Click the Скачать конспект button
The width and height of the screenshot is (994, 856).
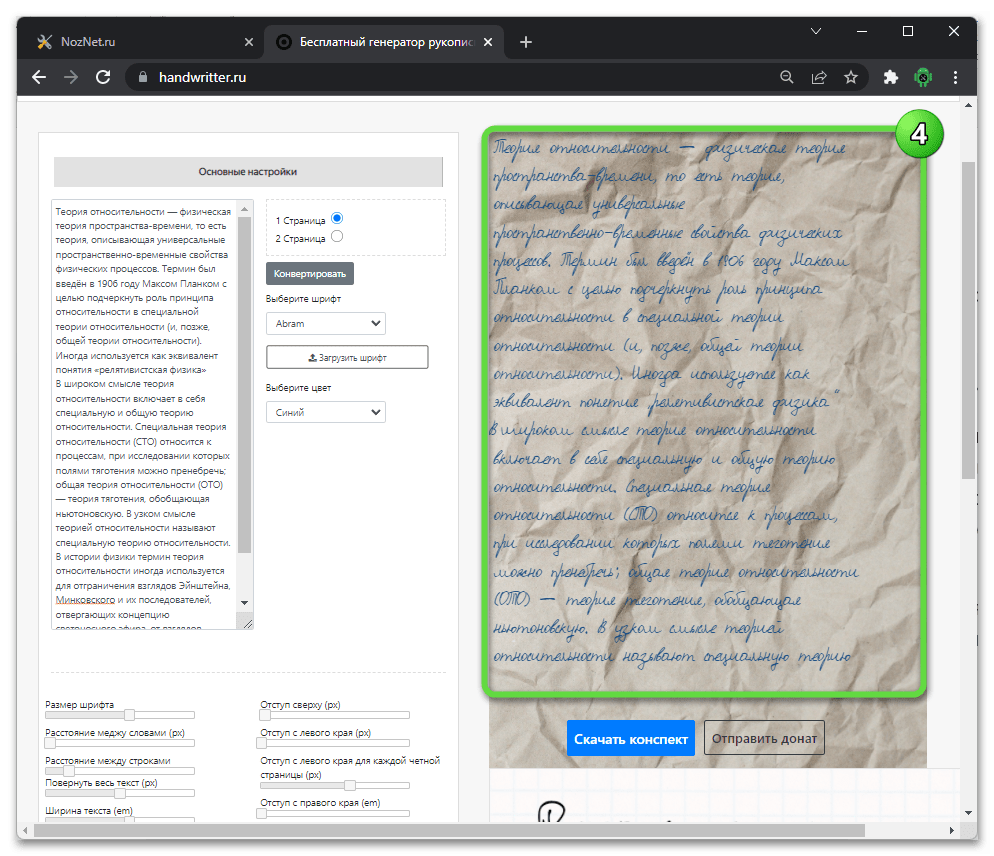(630, 739)
